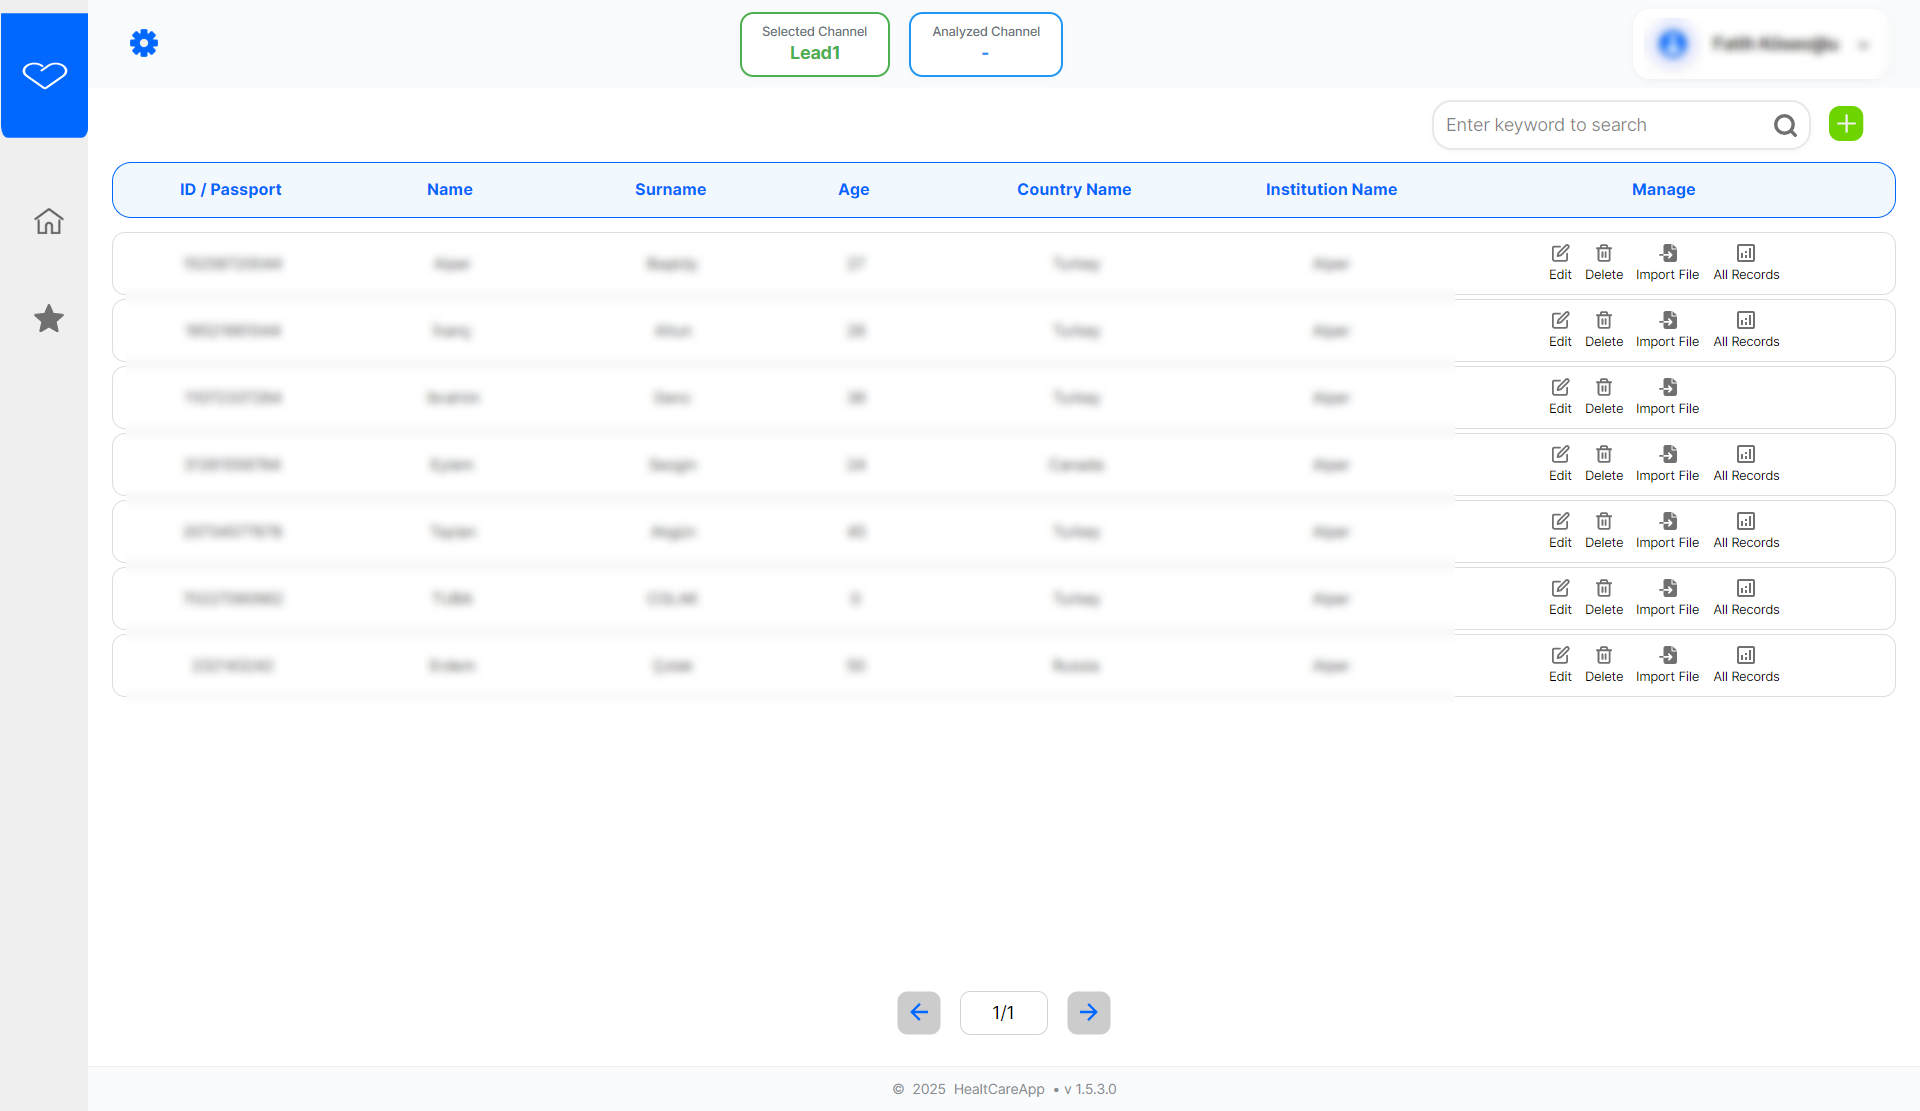Go to the next page arrow
The image size is (1920, 1111).
point(1088,1012)
